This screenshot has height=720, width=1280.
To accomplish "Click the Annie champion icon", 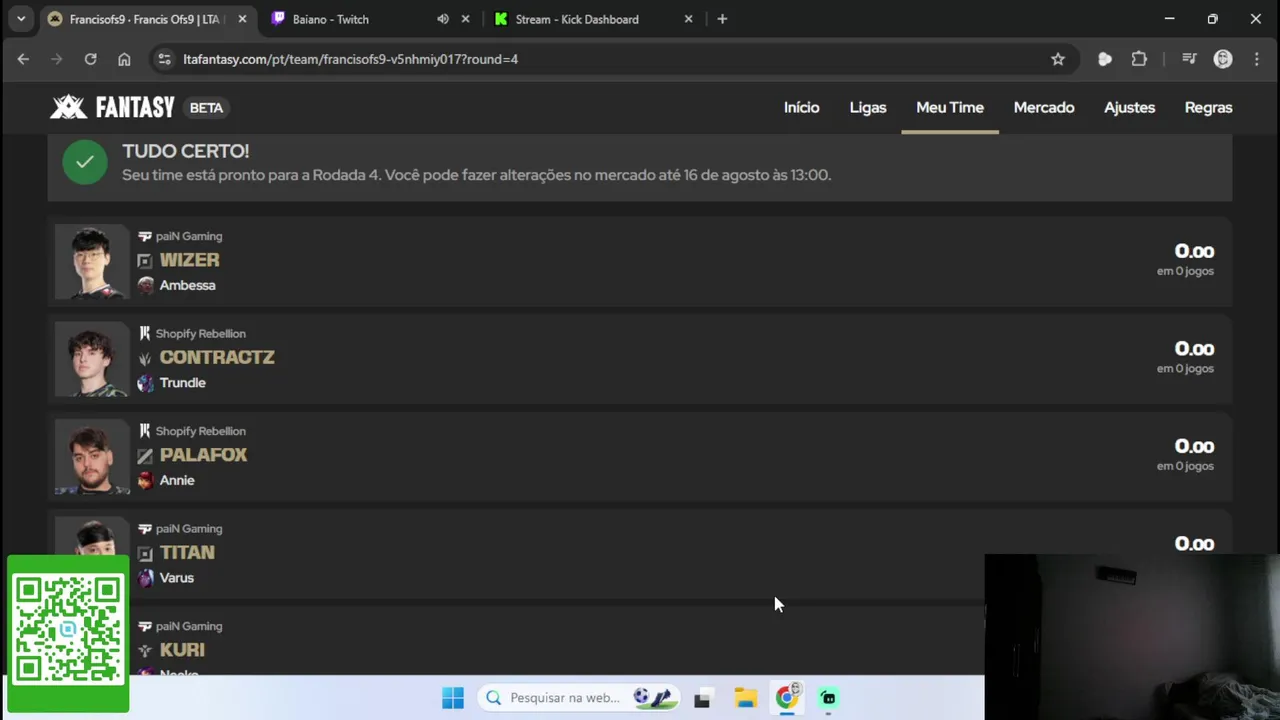I will (x=146, y=480).
